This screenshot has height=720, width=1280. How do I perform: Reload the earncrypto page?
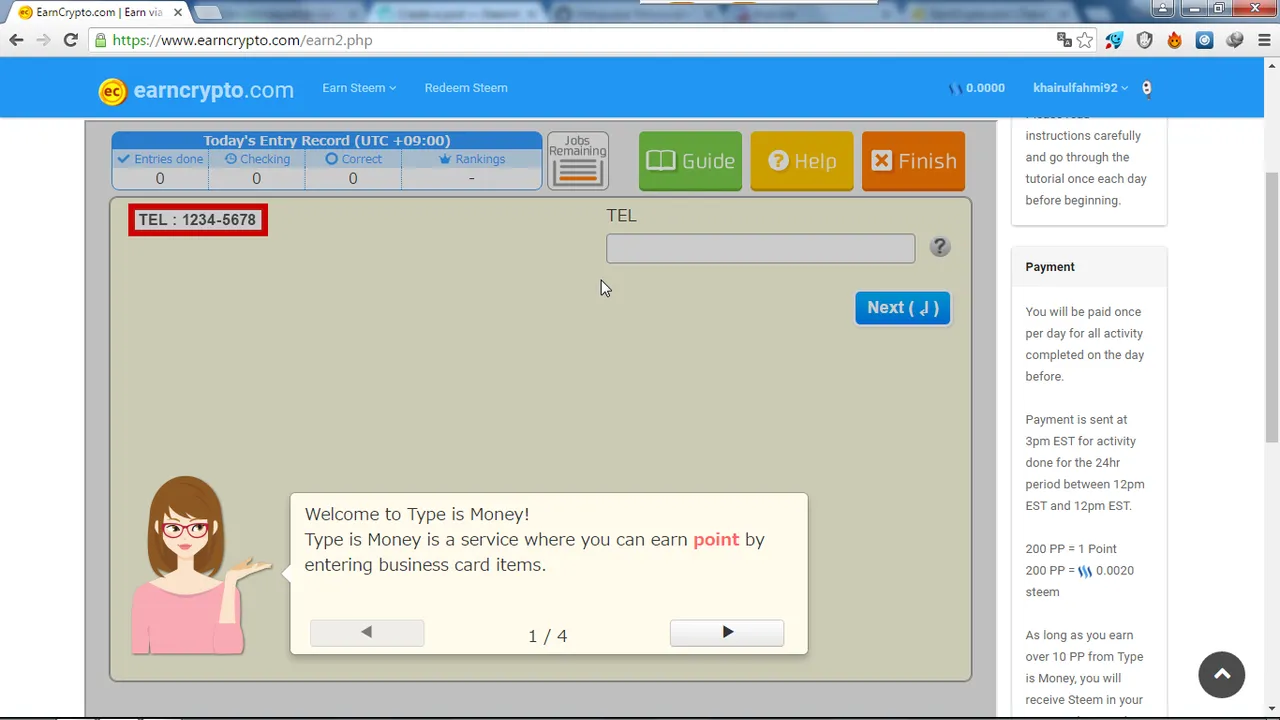pyautogui.click(x=70, y=40)
